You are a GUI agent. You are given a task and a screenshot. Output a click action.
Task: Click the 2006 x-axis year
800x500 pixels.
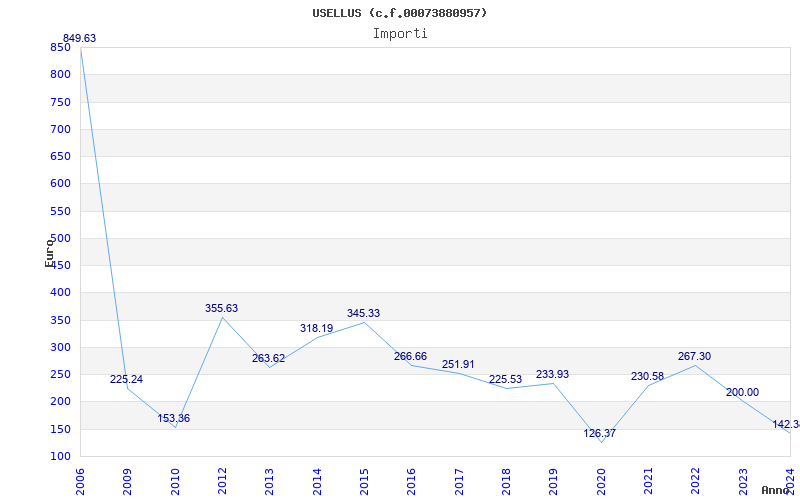80,482
